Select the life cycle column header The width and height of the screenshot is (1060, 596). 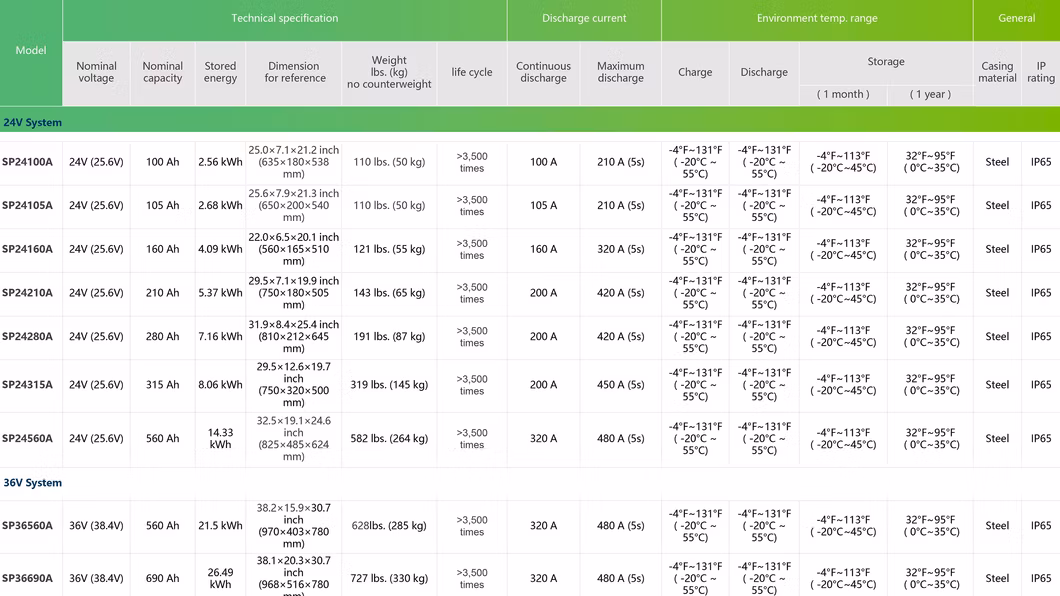(x=472, y=73)
